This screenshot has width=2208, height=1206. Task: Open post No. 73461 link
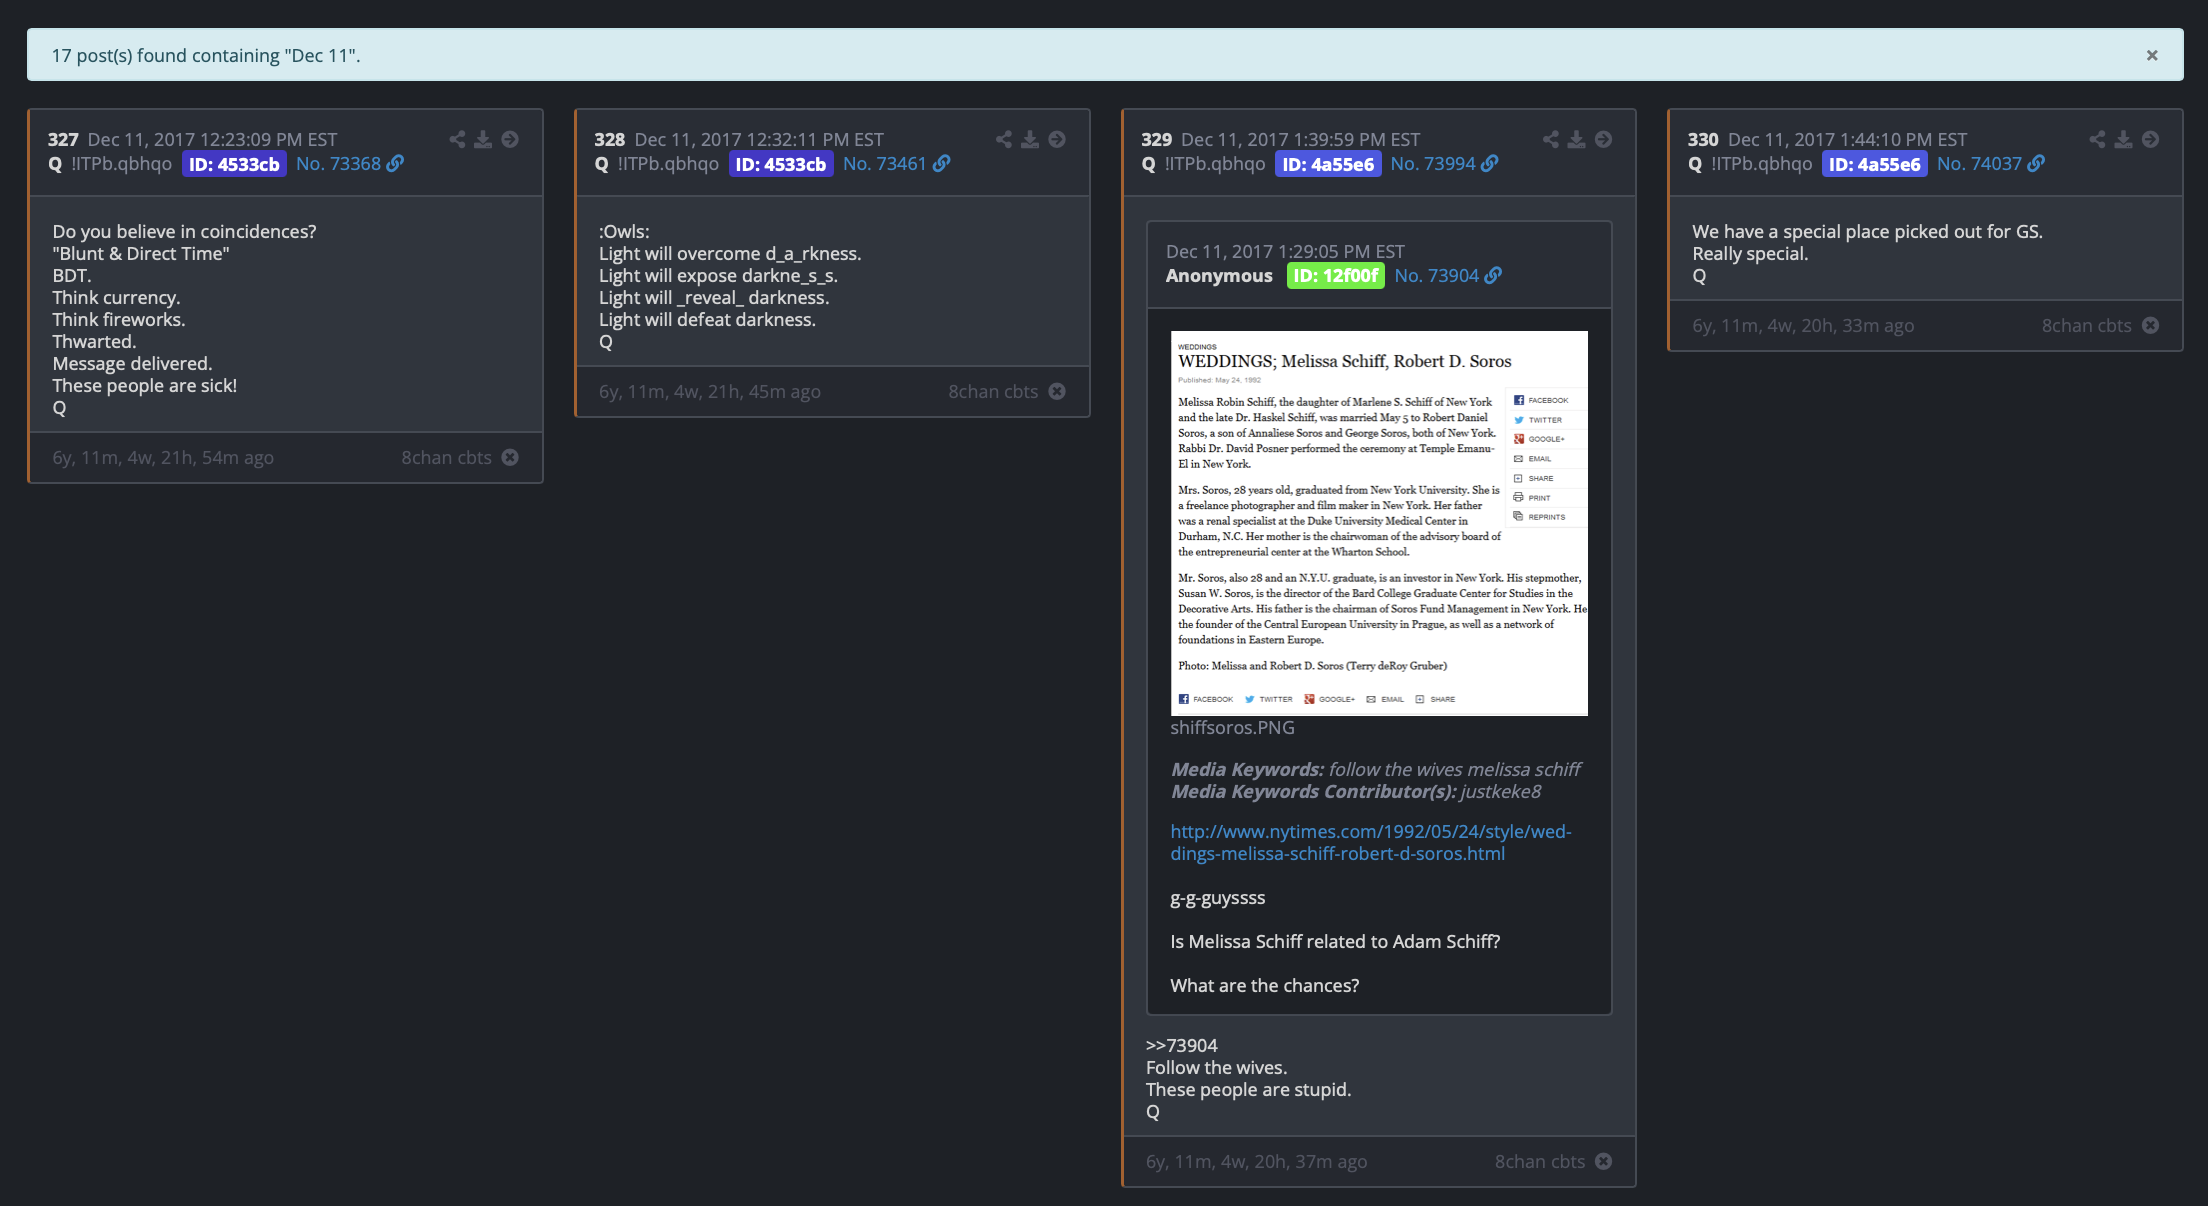885,163
